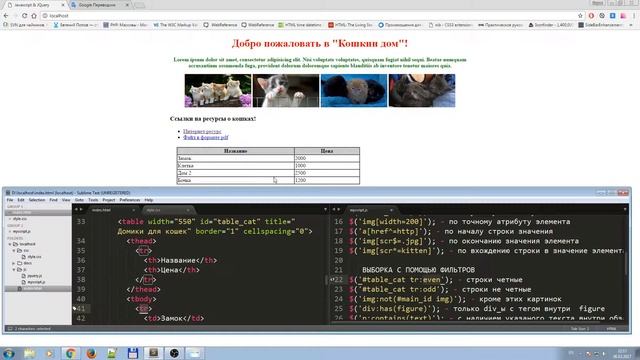Screen dimensions: 640x360
Task: Open right pane tab list dropdown arrow
Action: click(625, 209)
